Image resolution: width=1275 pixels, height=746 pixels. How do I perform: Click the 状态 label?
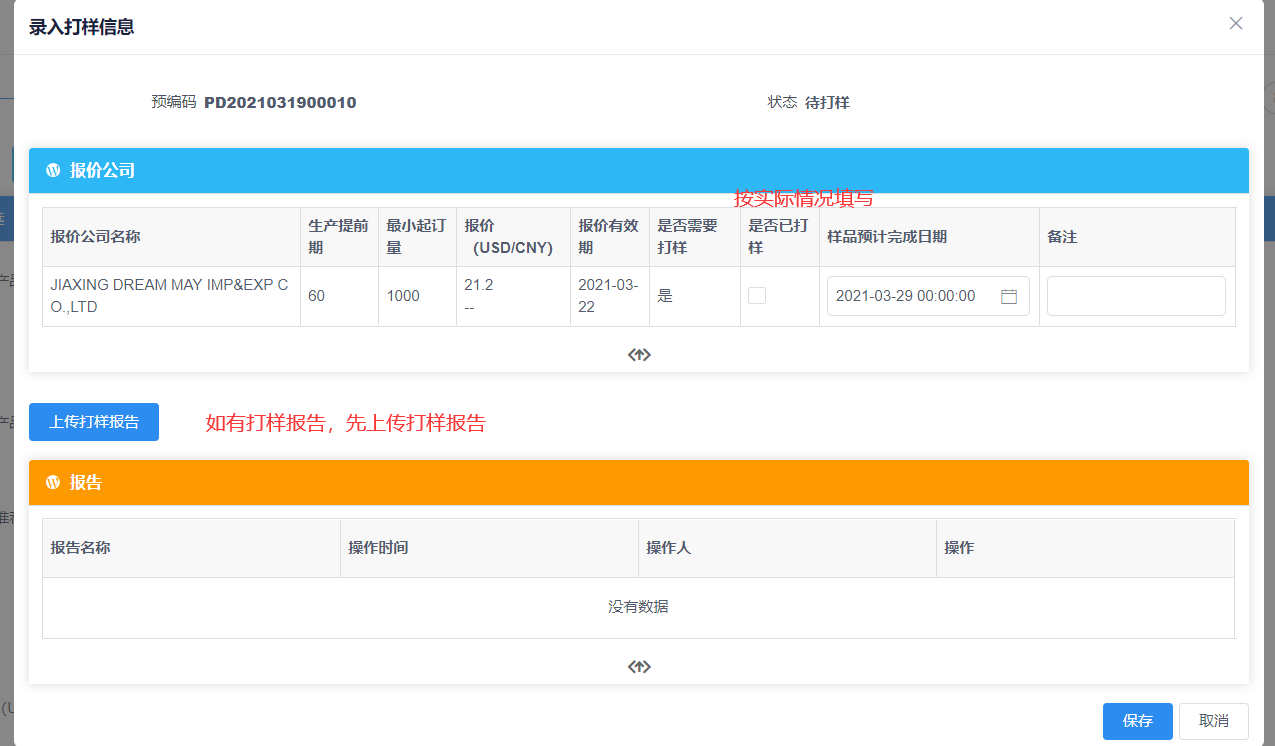point(782,102)
